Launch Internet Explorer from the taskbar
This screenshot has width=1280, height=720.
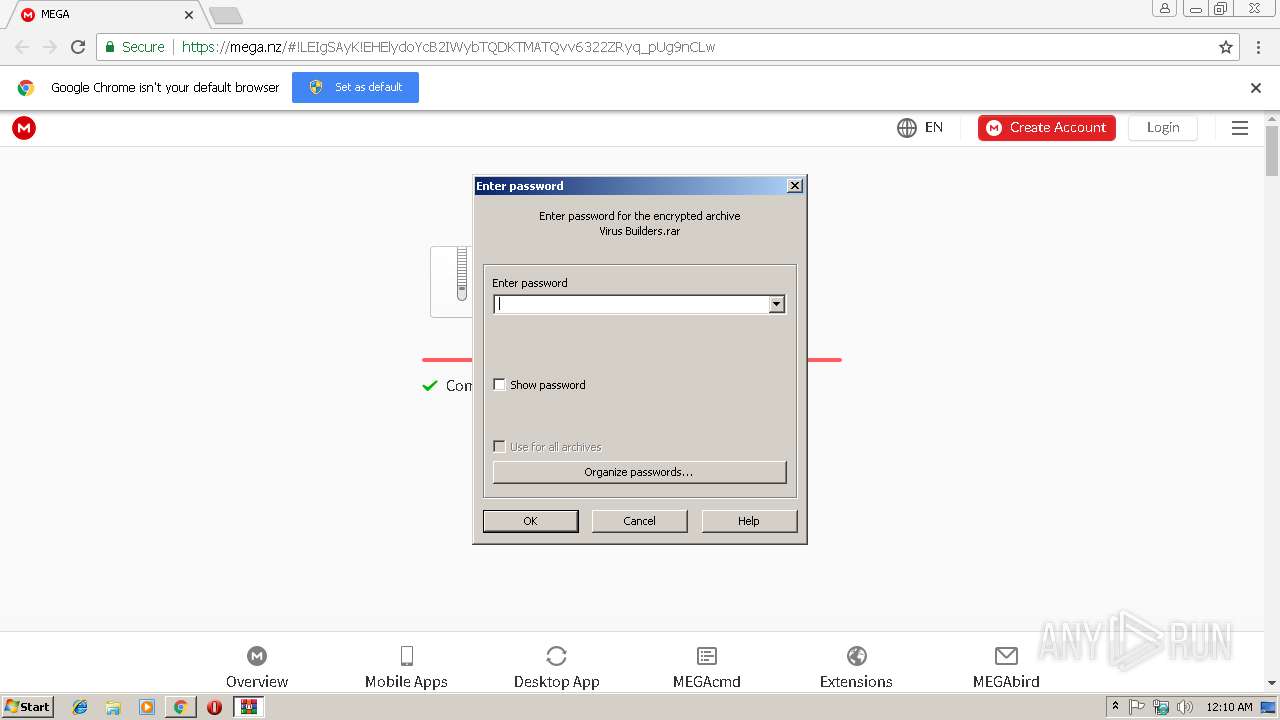80,707
